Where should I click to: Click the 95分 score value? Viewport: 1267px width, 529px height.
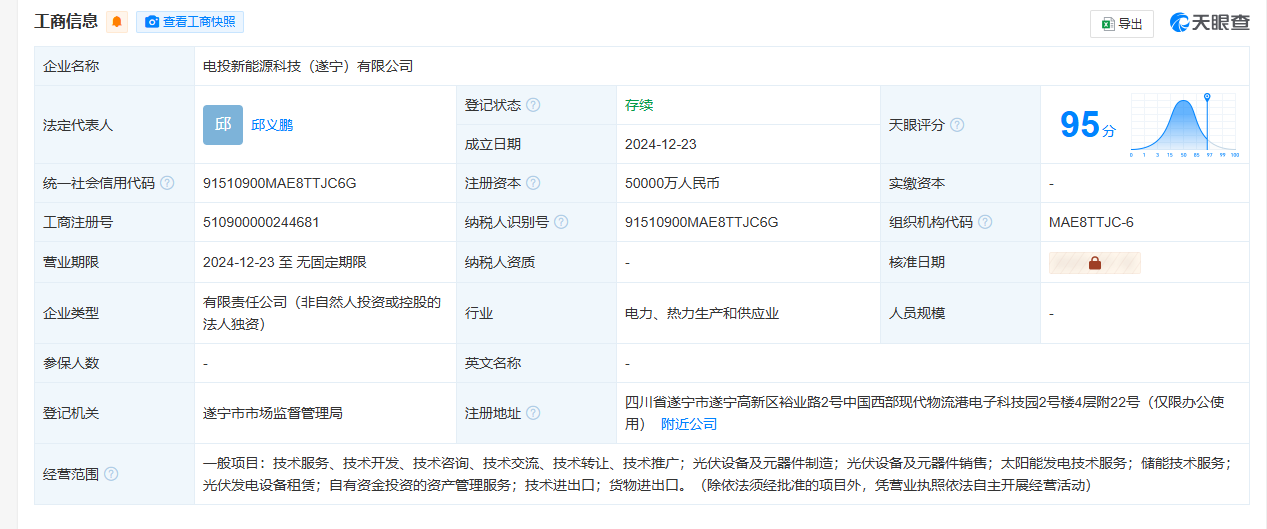1087,125
